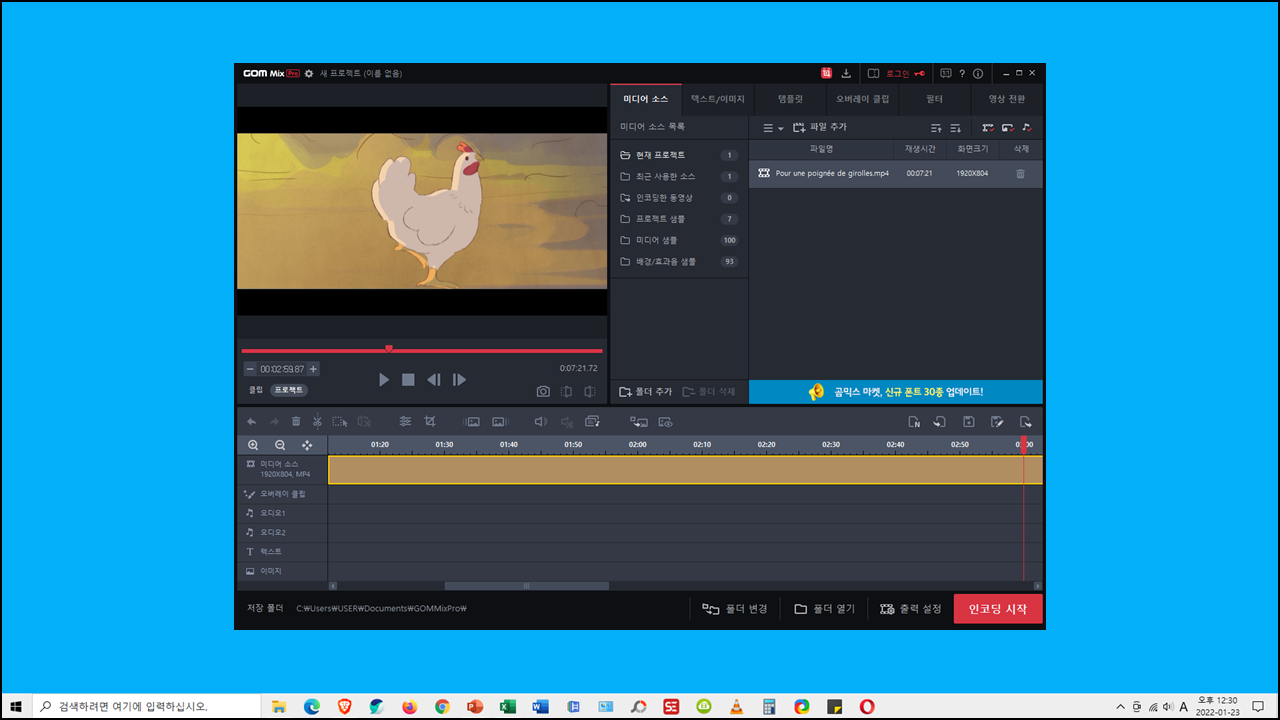1280x720 pixels.
Task: Select Pour une poignée de girolles.mp4 file
Action: click(896, 173)
